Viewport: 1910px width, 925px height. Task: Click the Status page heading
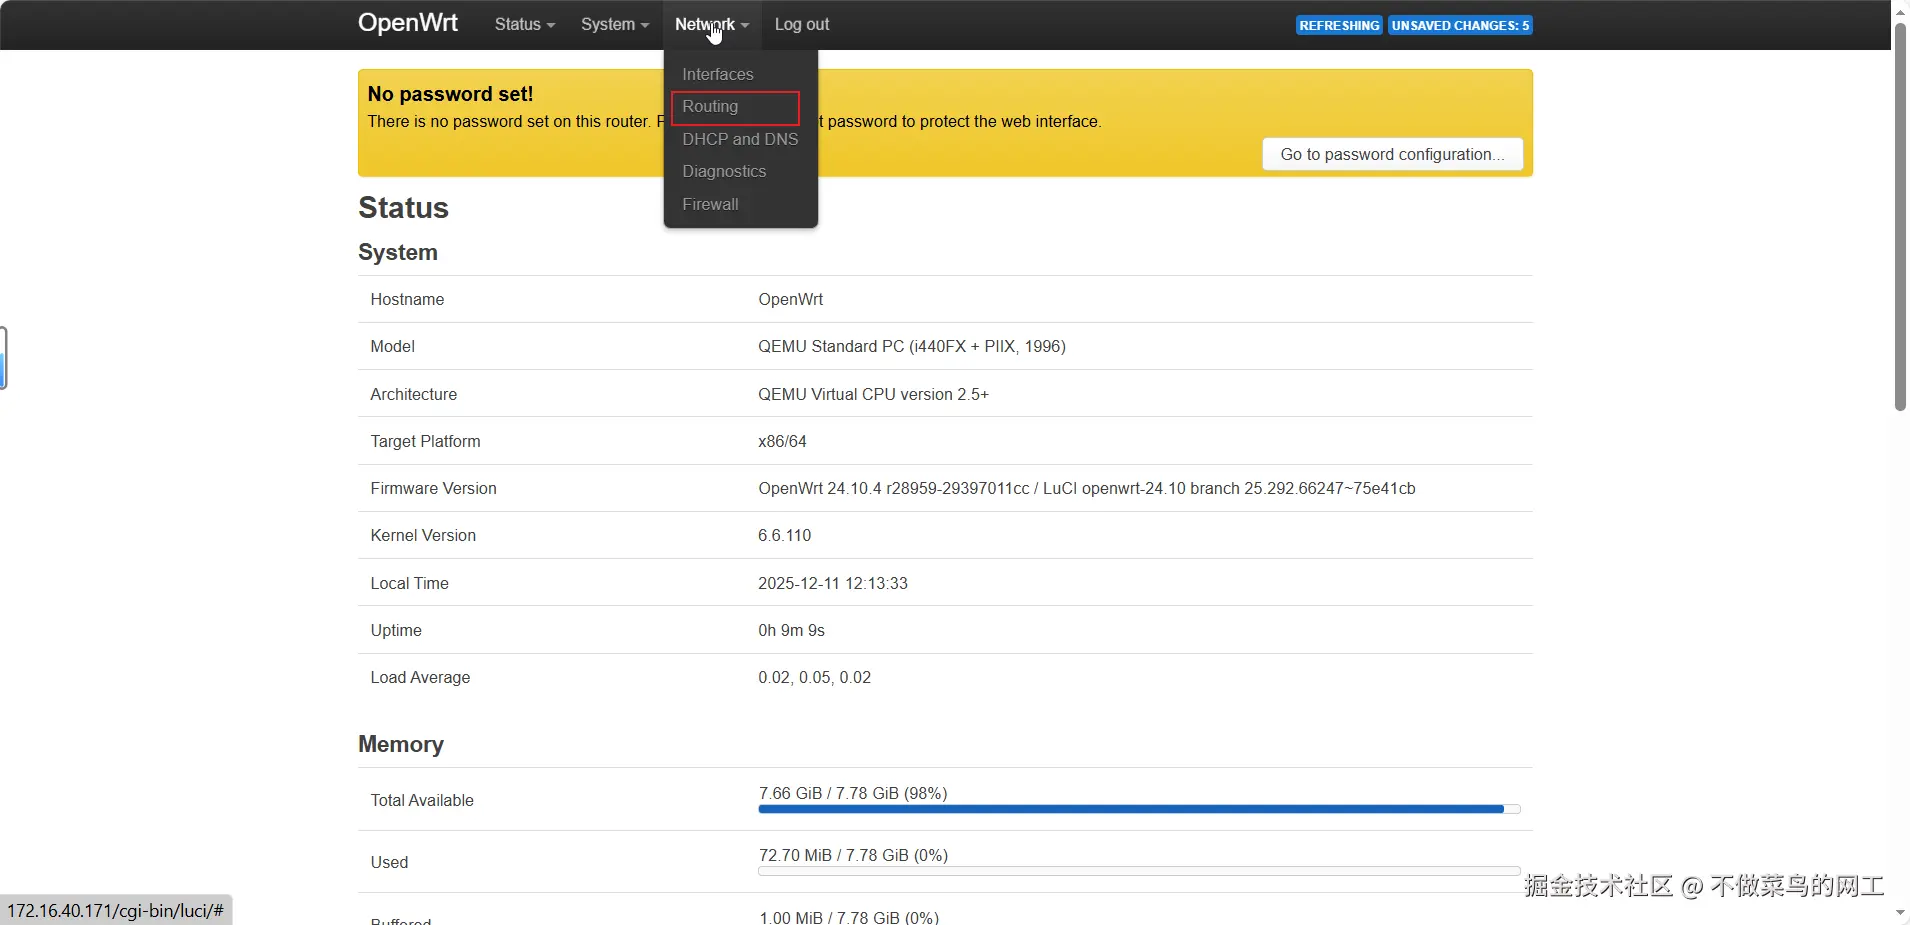(x=403, y=208)
